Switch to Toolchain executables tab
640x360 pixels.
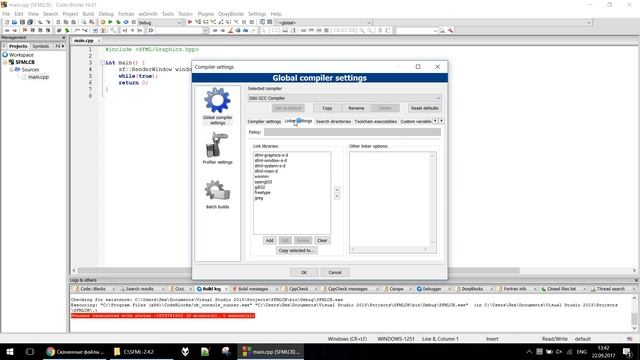376,121
